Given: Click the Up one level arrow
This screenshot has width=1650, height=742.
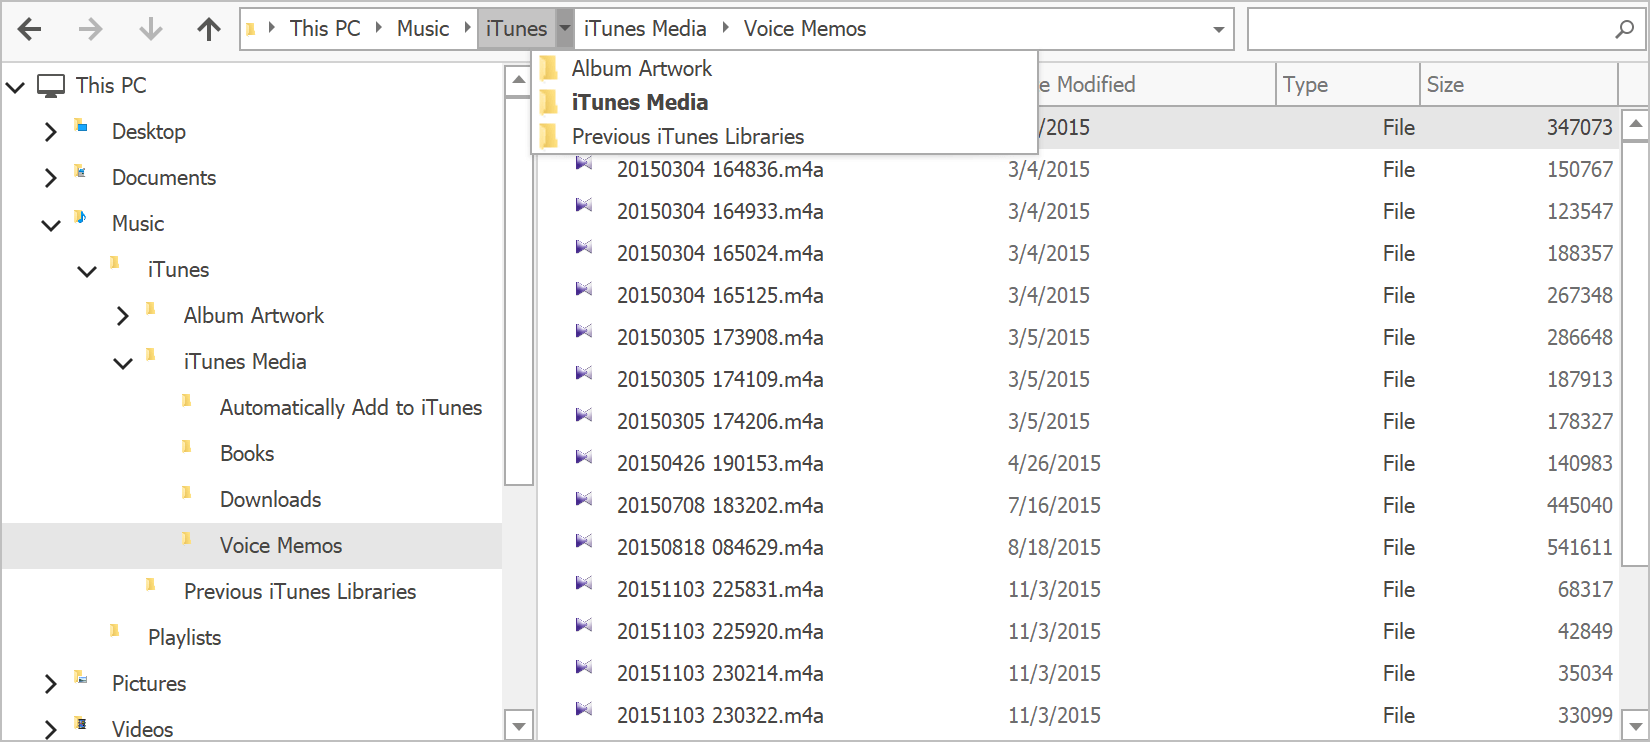Looking at the screenshot, I should click(208, 29).
